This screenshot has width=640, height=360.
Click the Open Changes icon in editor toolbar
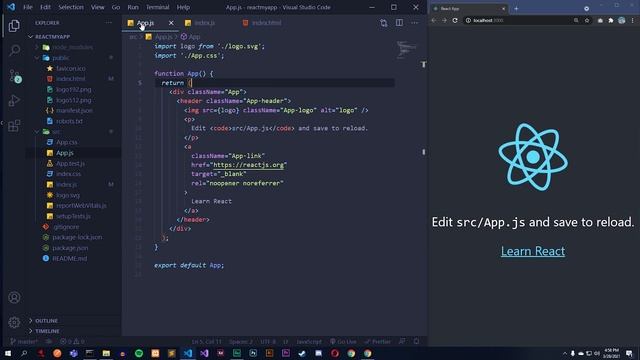pos(384,23)
